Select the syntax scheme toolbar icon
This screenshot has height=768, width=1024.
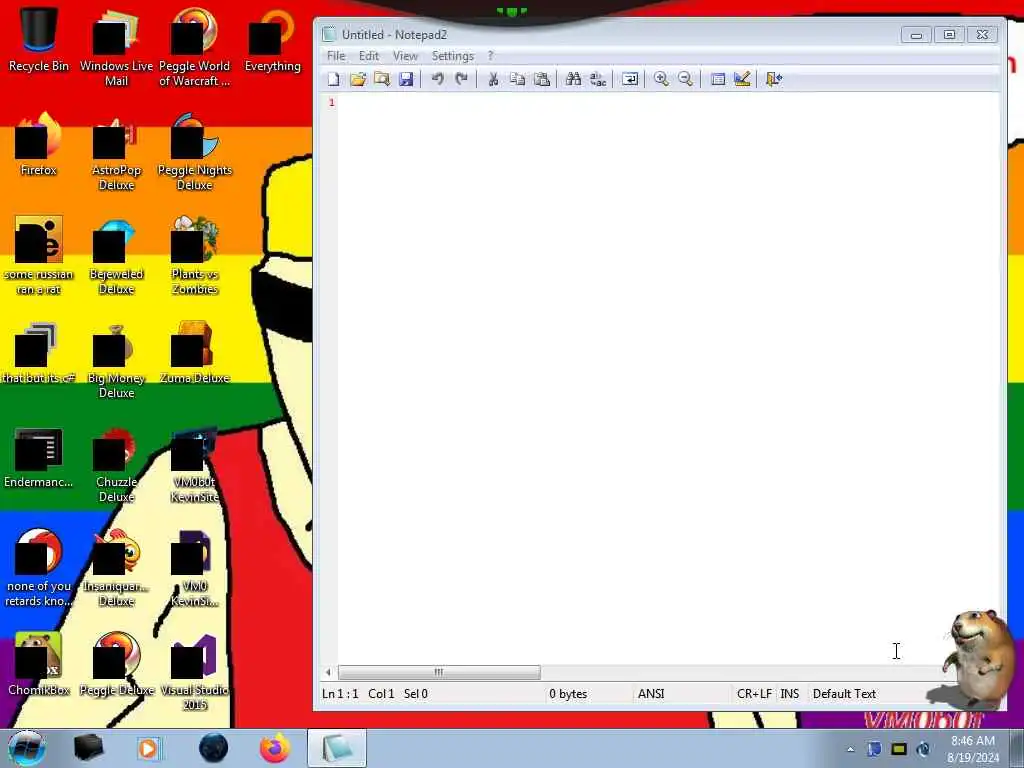pos(718,79)
